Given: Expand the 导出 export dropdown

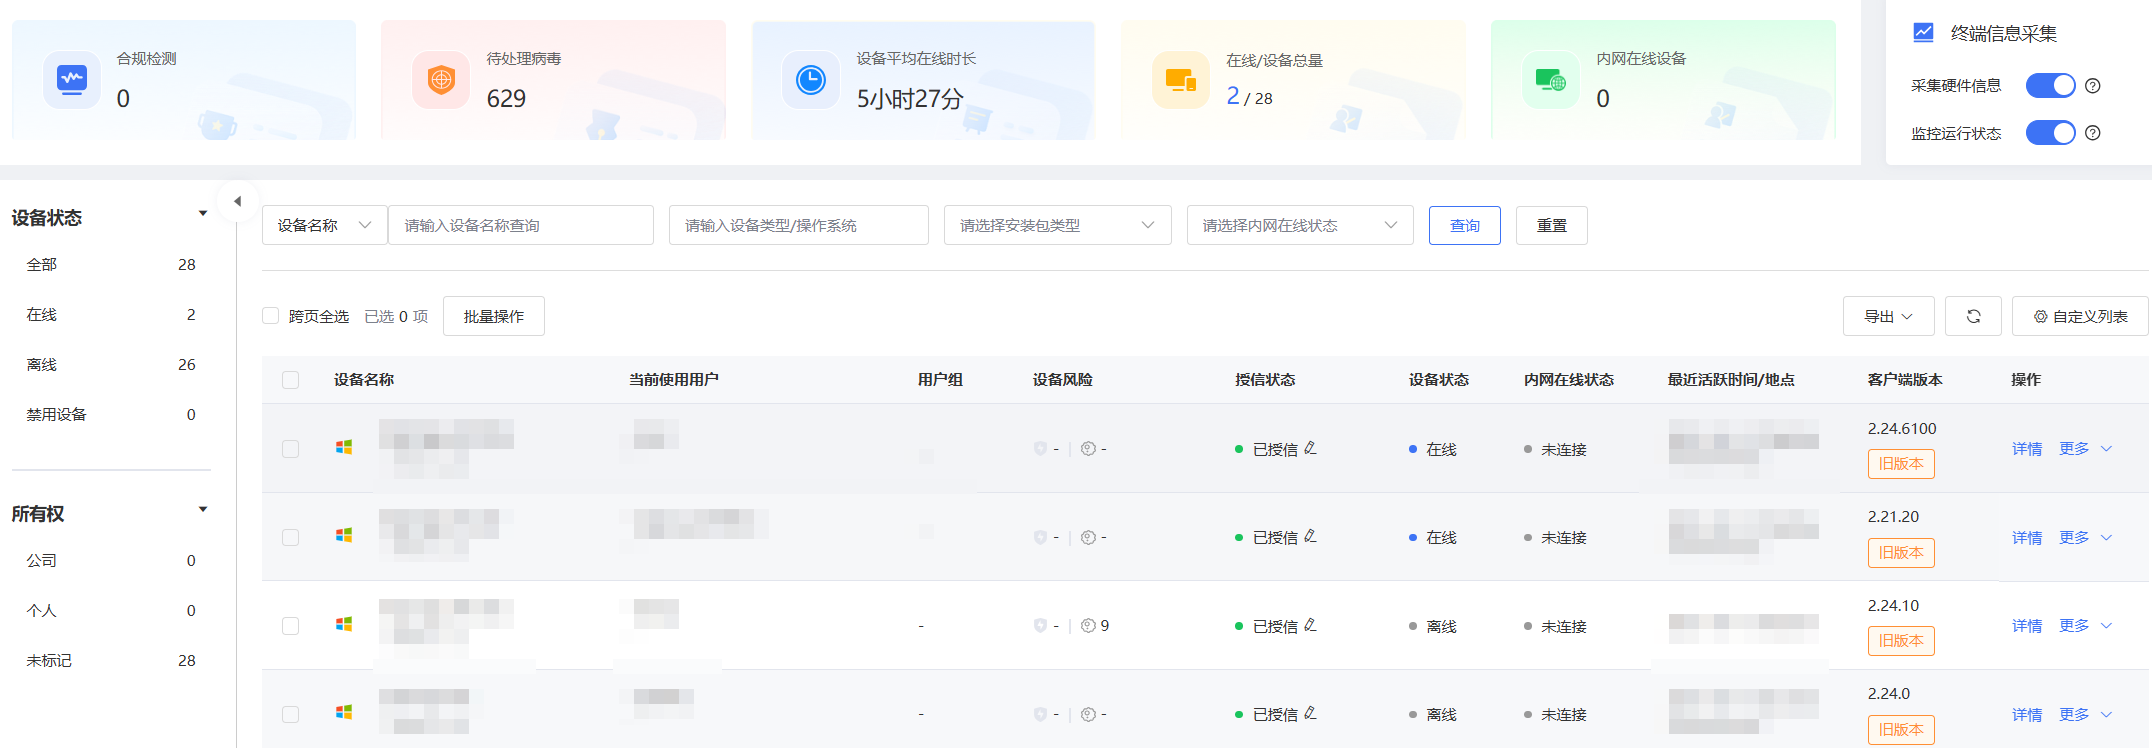Looking at the screenshot, I should coord(1888,316).
